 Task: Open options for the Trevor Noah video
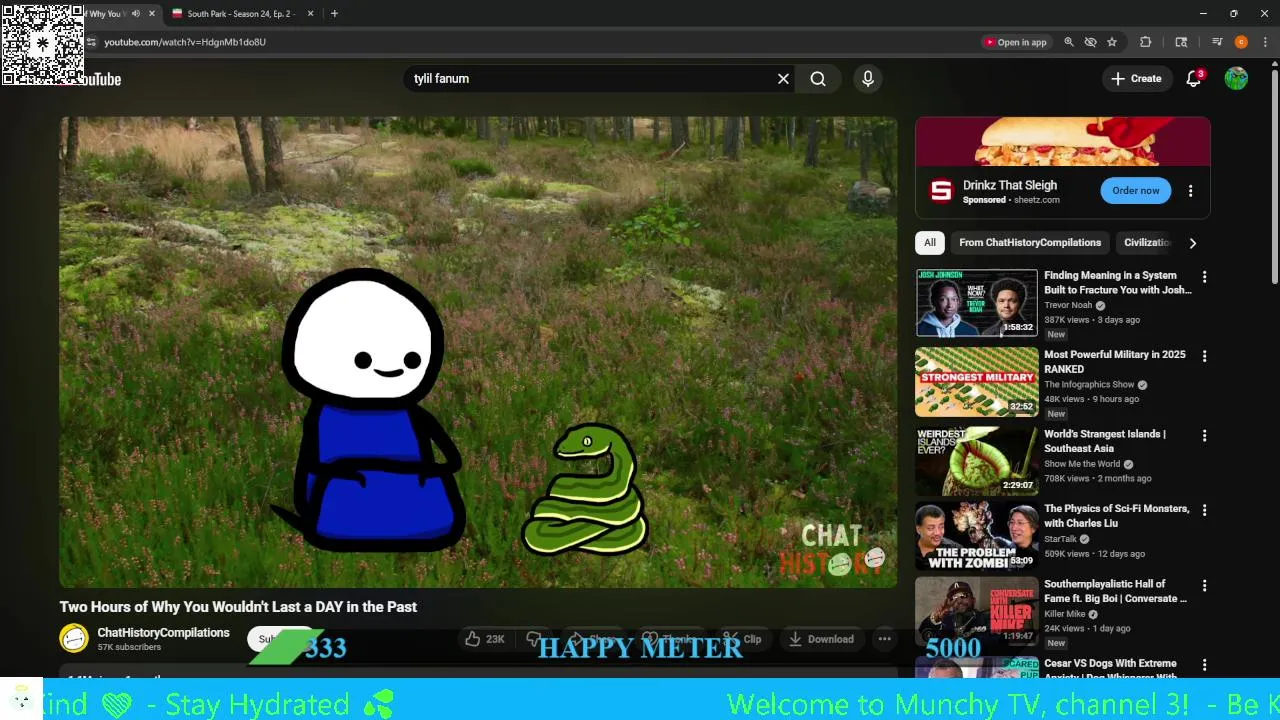[1204, 277]
